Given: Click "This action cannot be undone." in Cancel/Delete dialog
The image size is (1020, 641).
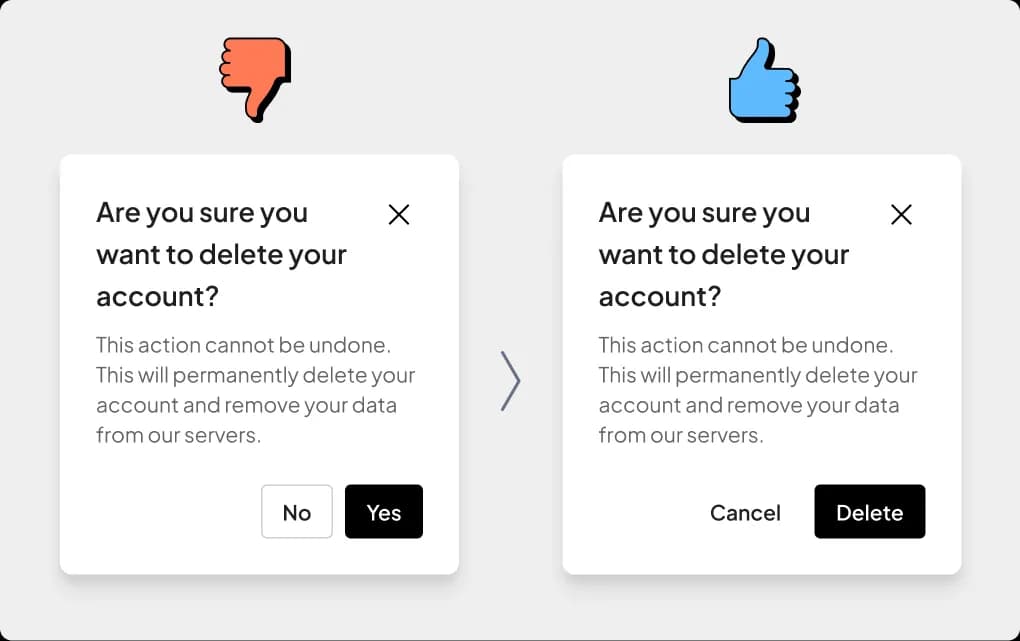Looking at the screenshot, I should (x=746, y=345).
